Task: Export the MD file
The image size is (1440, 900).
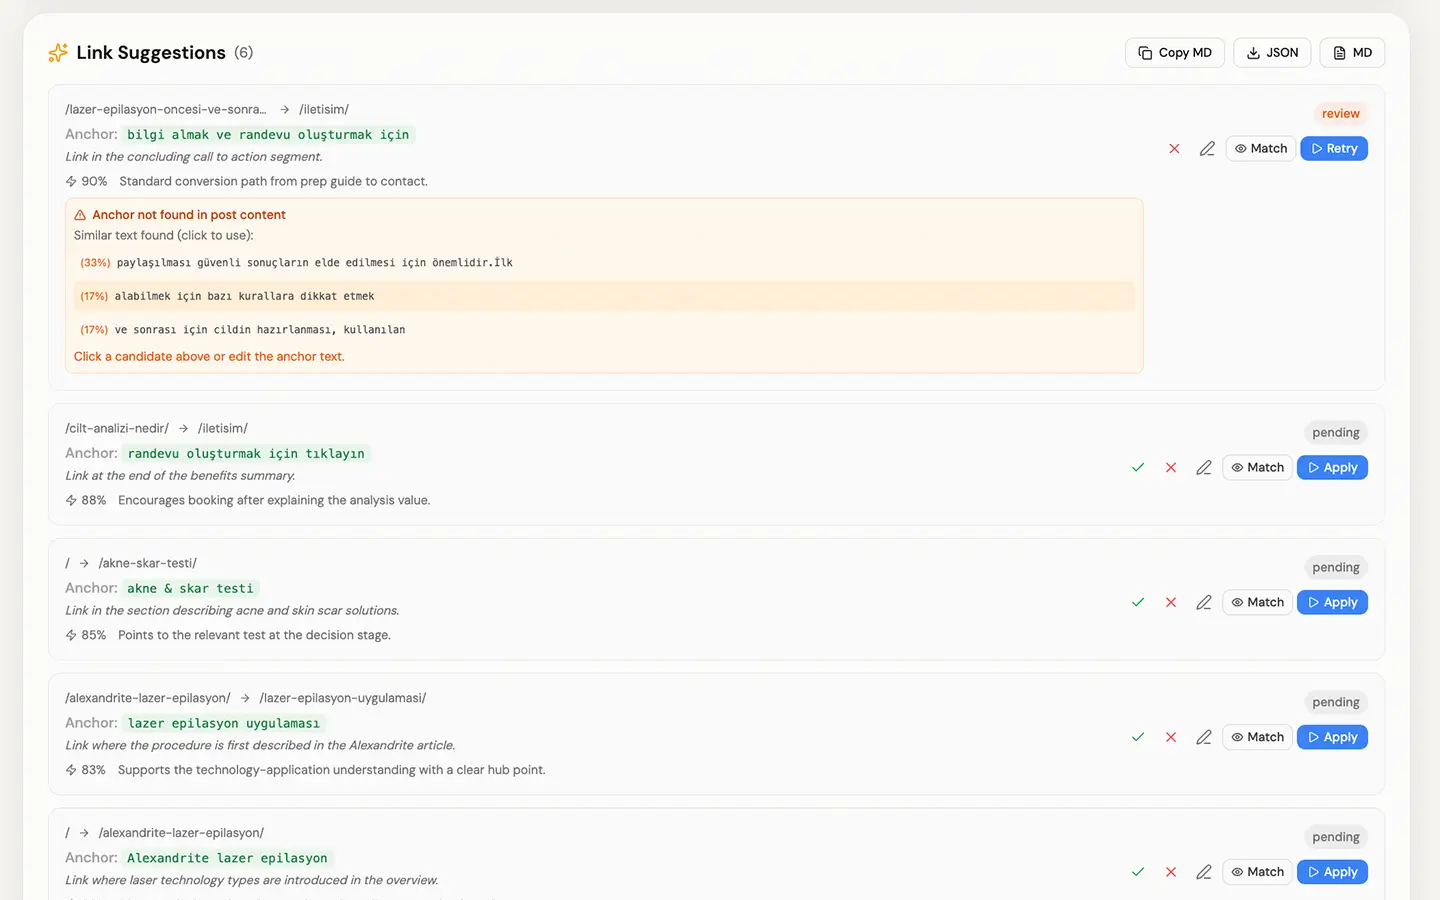Action: (x=1352, y=53)
